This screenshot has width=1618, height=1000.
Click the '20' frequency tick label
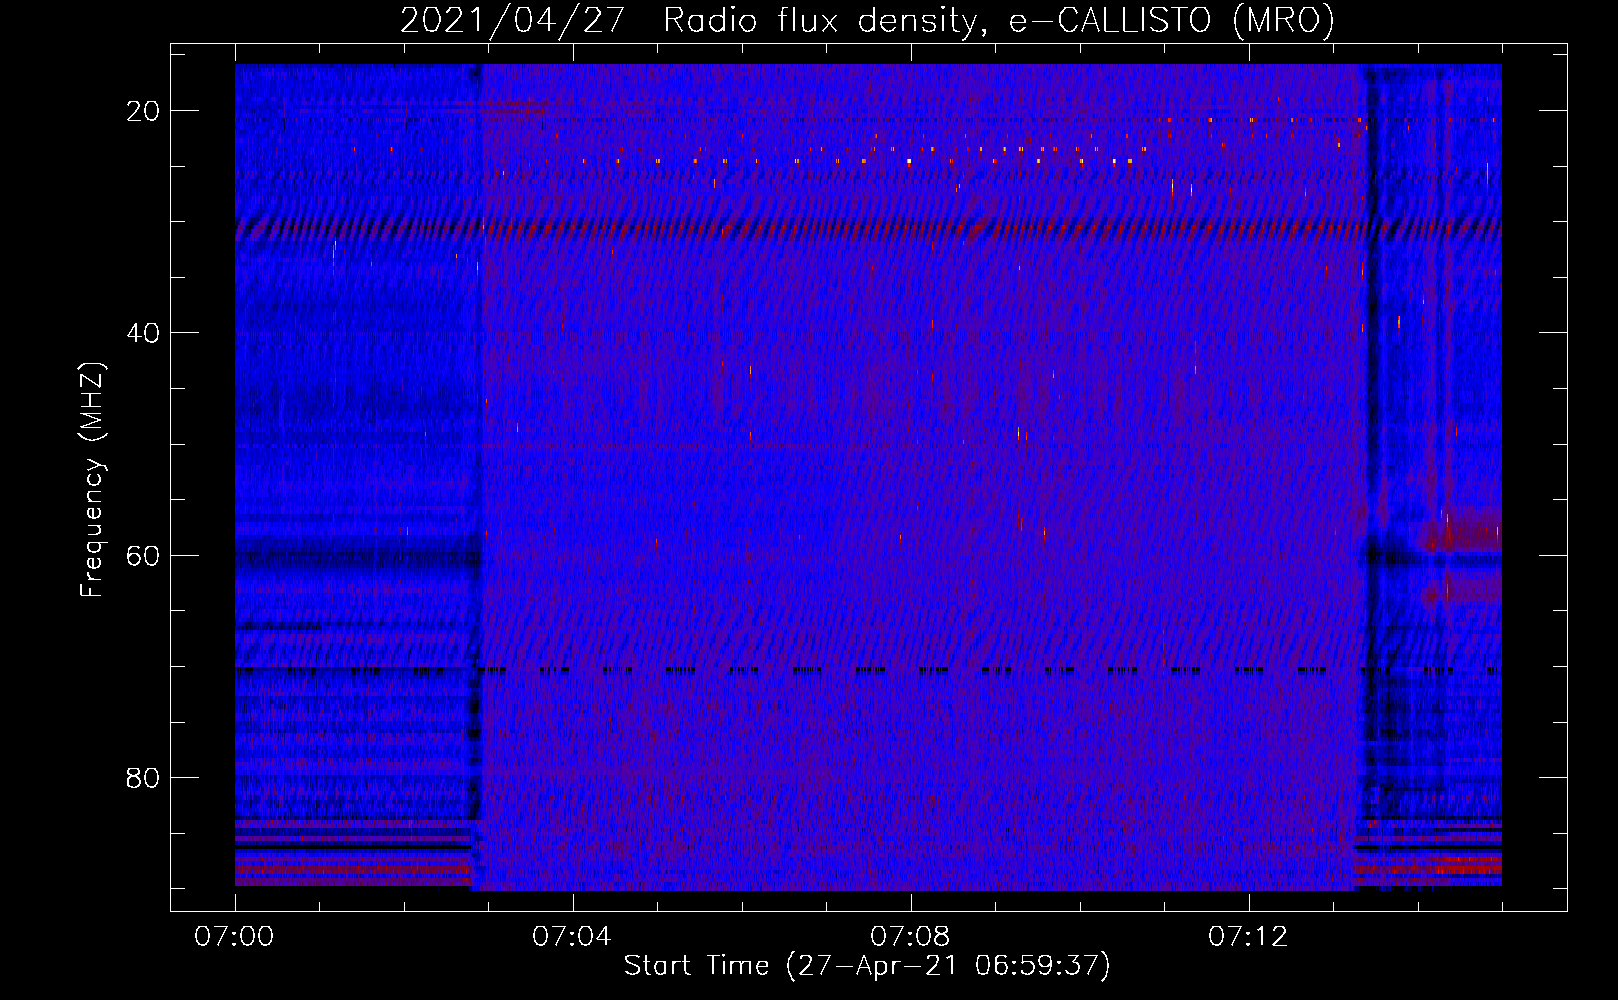coord(143,111)
